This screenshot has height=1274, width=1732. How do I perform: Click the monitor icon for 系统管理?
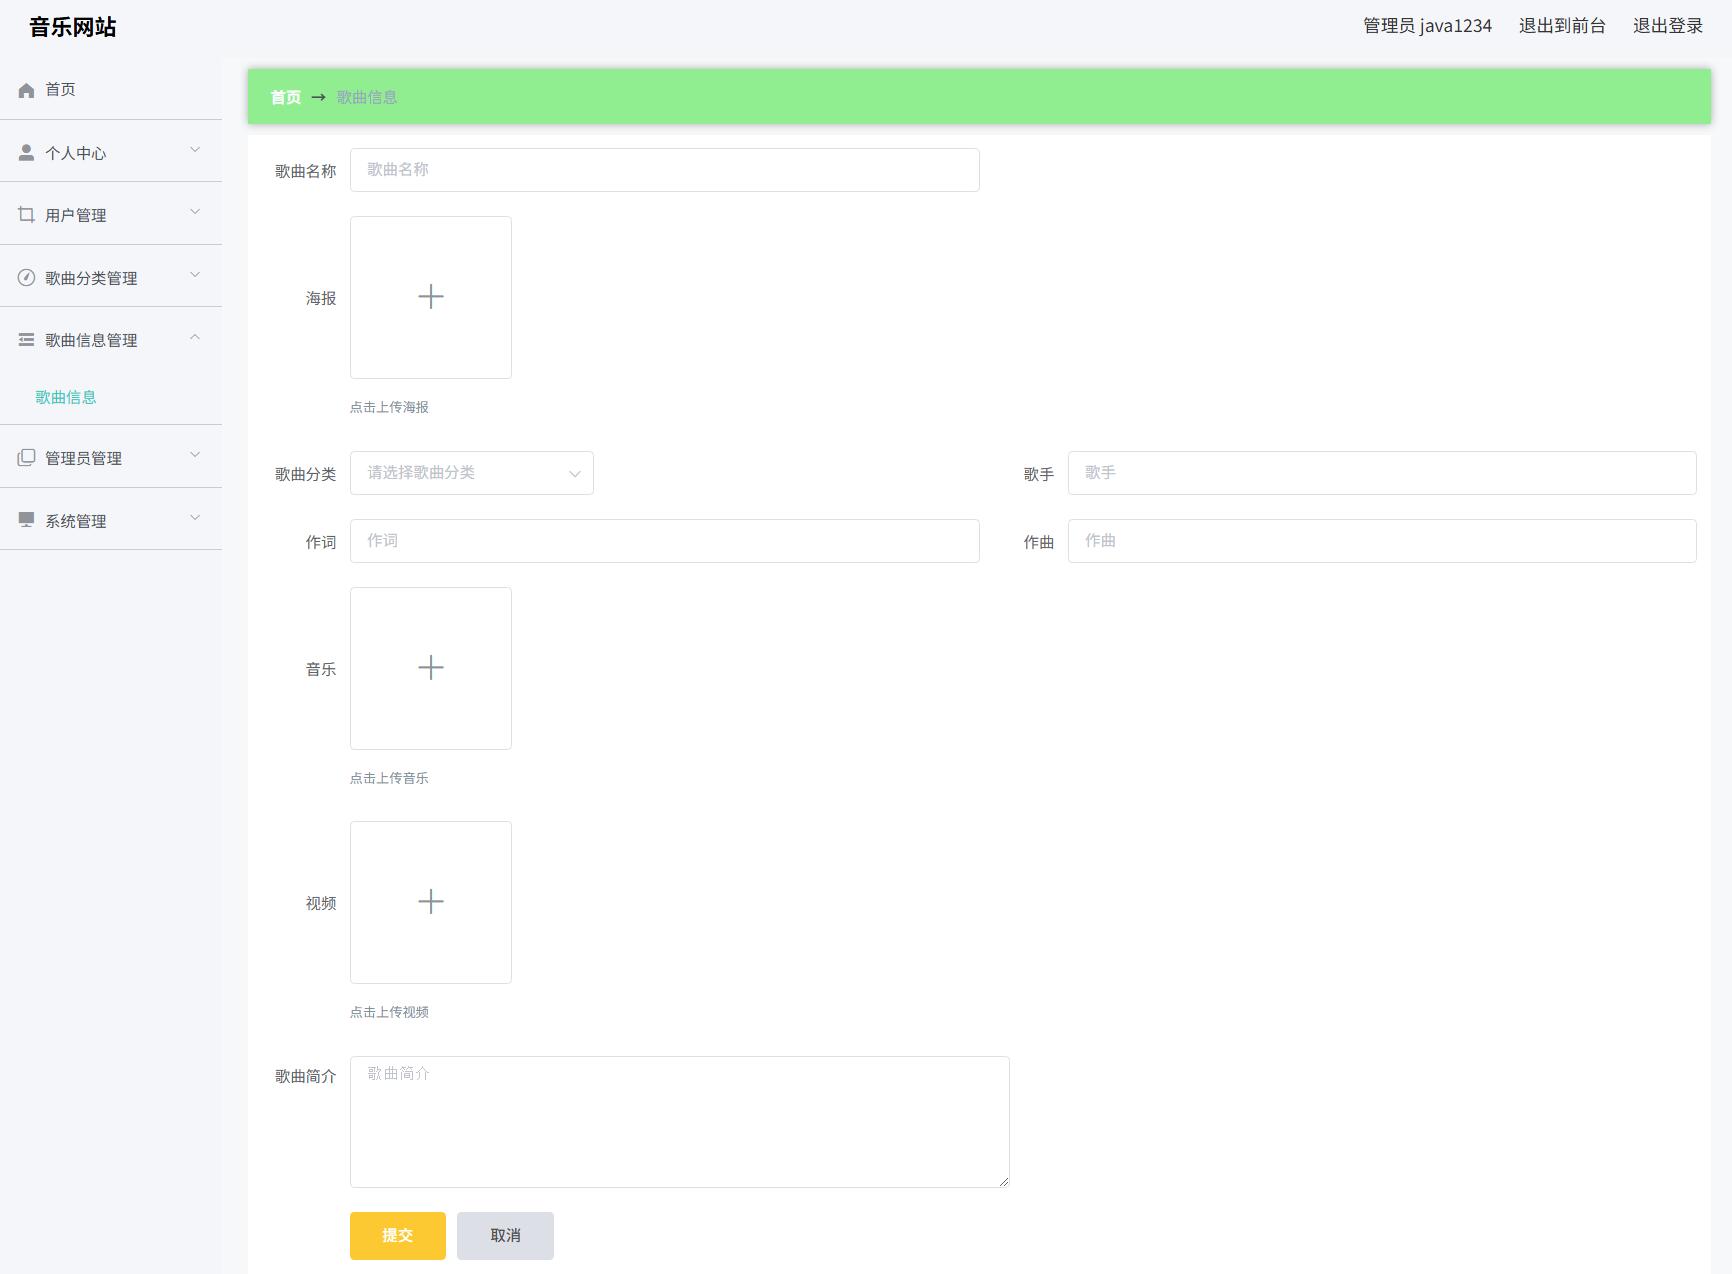[x=26, y=520]
